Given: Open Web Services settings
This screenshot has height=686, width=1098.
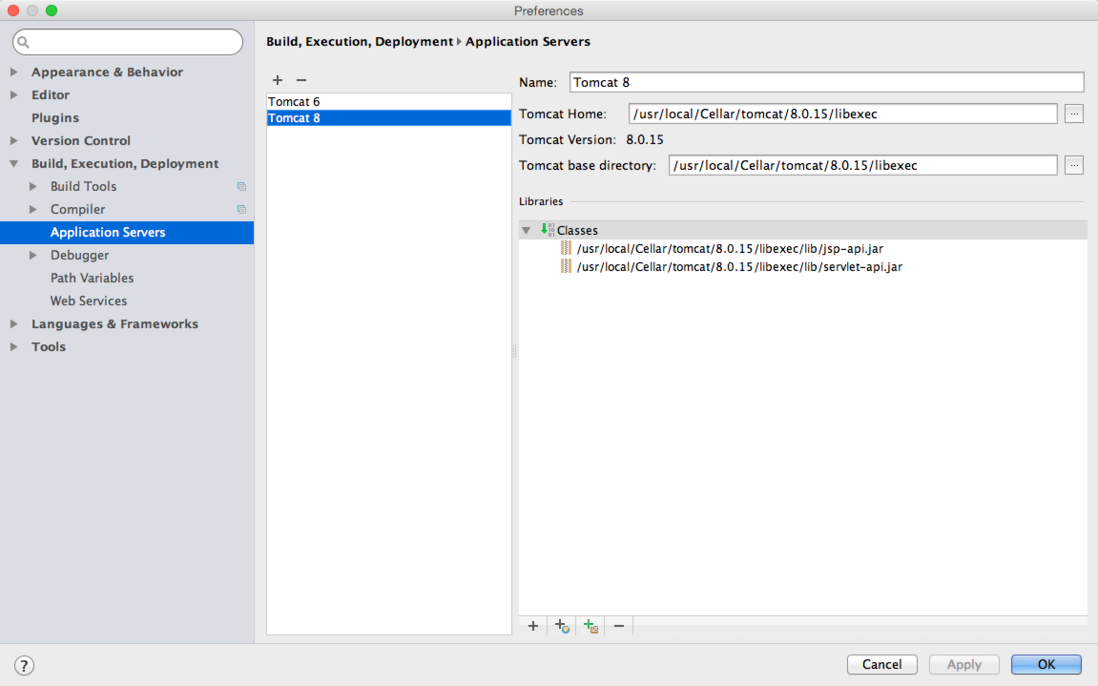Looking at the screenshot, I should (88, 301).
